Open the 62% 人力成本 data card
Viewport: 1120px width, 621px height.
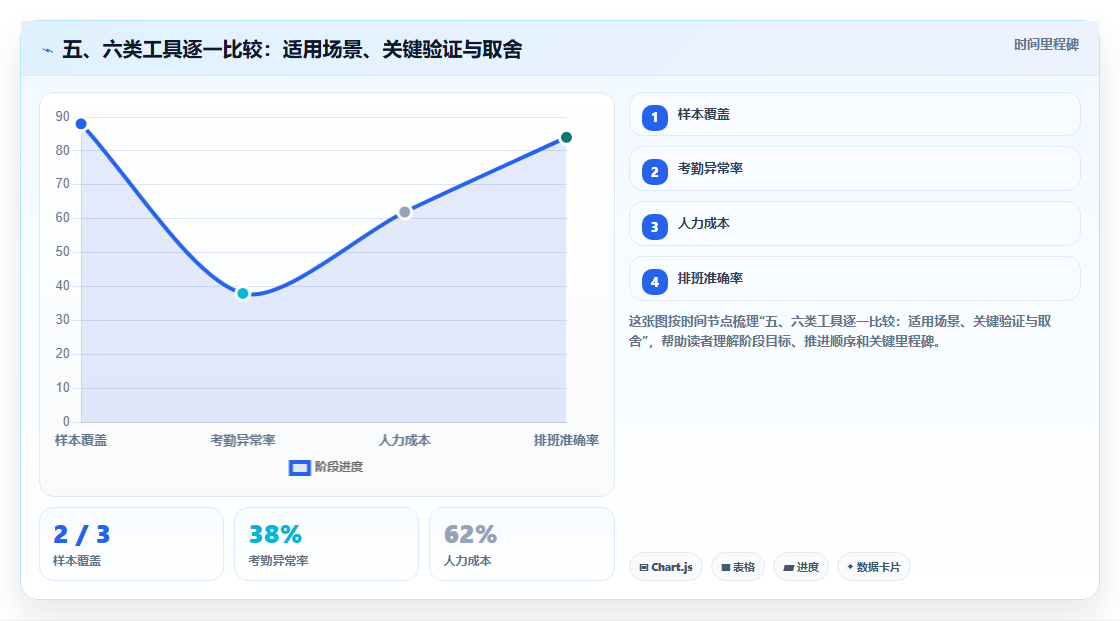point(521,544)
